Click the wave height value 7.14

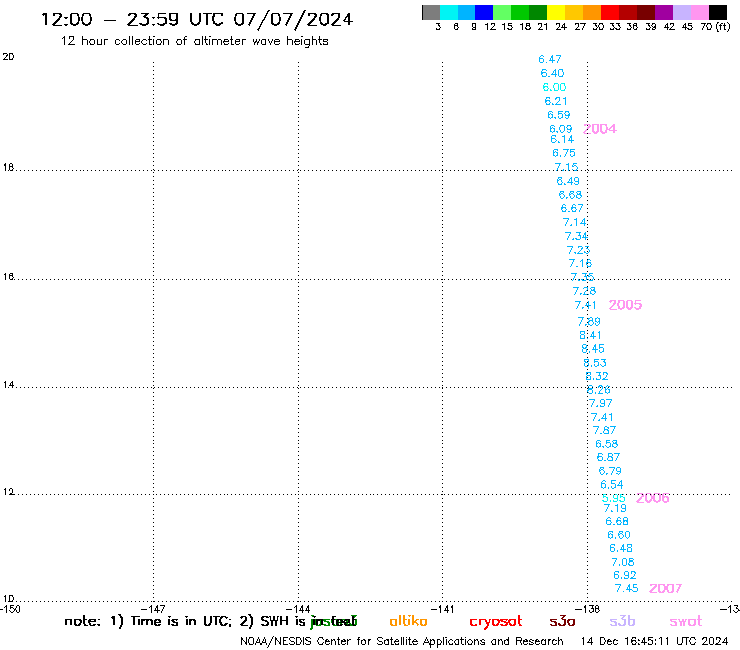pyautogui.click(x=574, y=222)
